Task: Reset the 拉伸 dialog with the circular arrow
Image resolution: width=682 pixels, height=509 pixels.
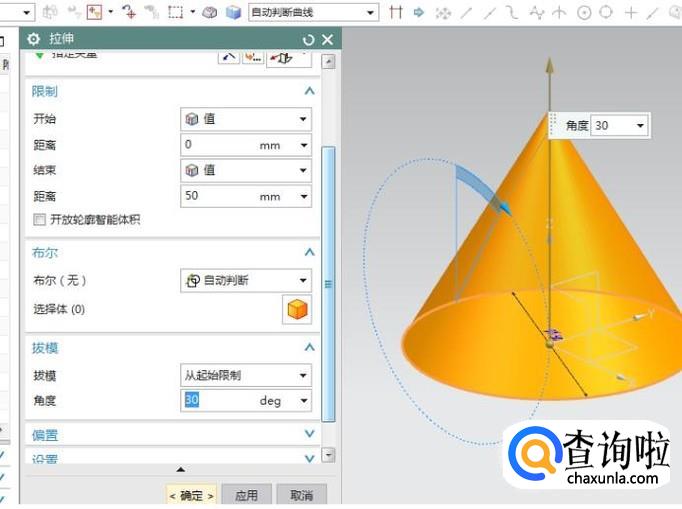Action: 308,40
